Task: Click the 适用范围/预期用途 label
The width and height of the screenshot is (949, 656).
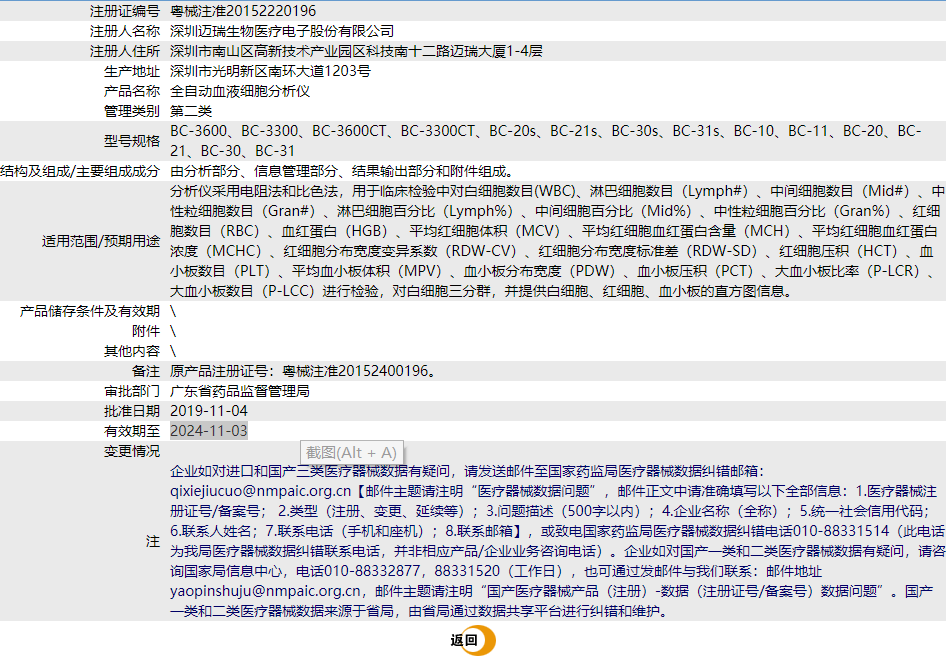Action: (101, 241)
